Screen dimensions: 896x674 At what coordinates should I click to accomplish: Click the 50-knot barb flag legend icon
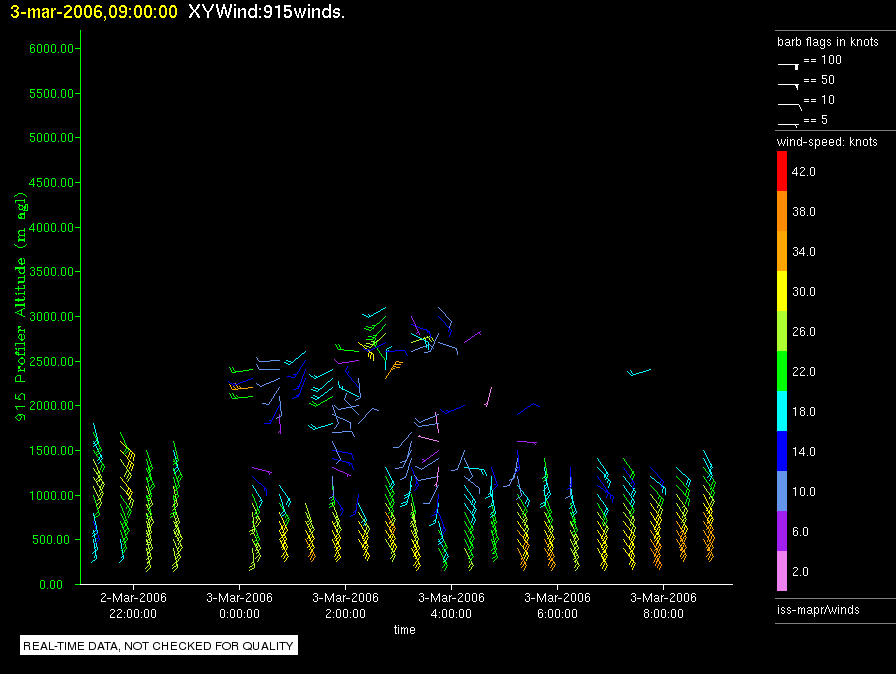point(789,83)
